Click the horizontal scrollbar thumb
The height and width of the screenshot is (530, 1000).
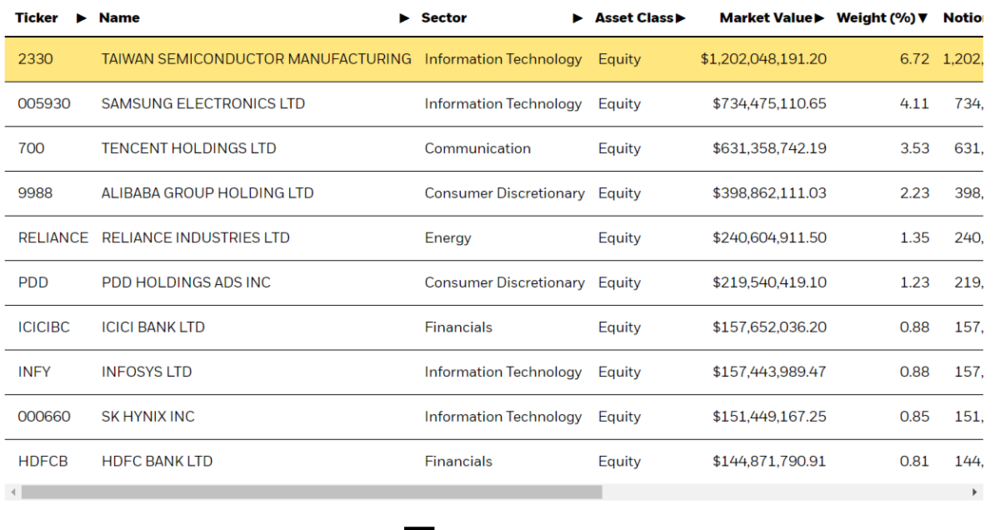click(311, 492)
